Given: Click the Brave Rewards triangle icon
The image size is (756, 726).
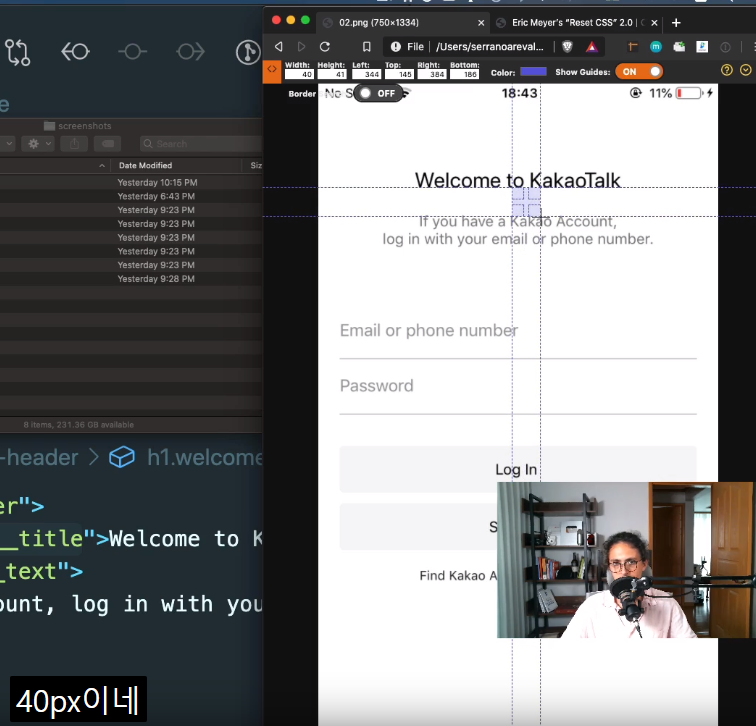Looking at the screenshot, I should click(592, 46).
